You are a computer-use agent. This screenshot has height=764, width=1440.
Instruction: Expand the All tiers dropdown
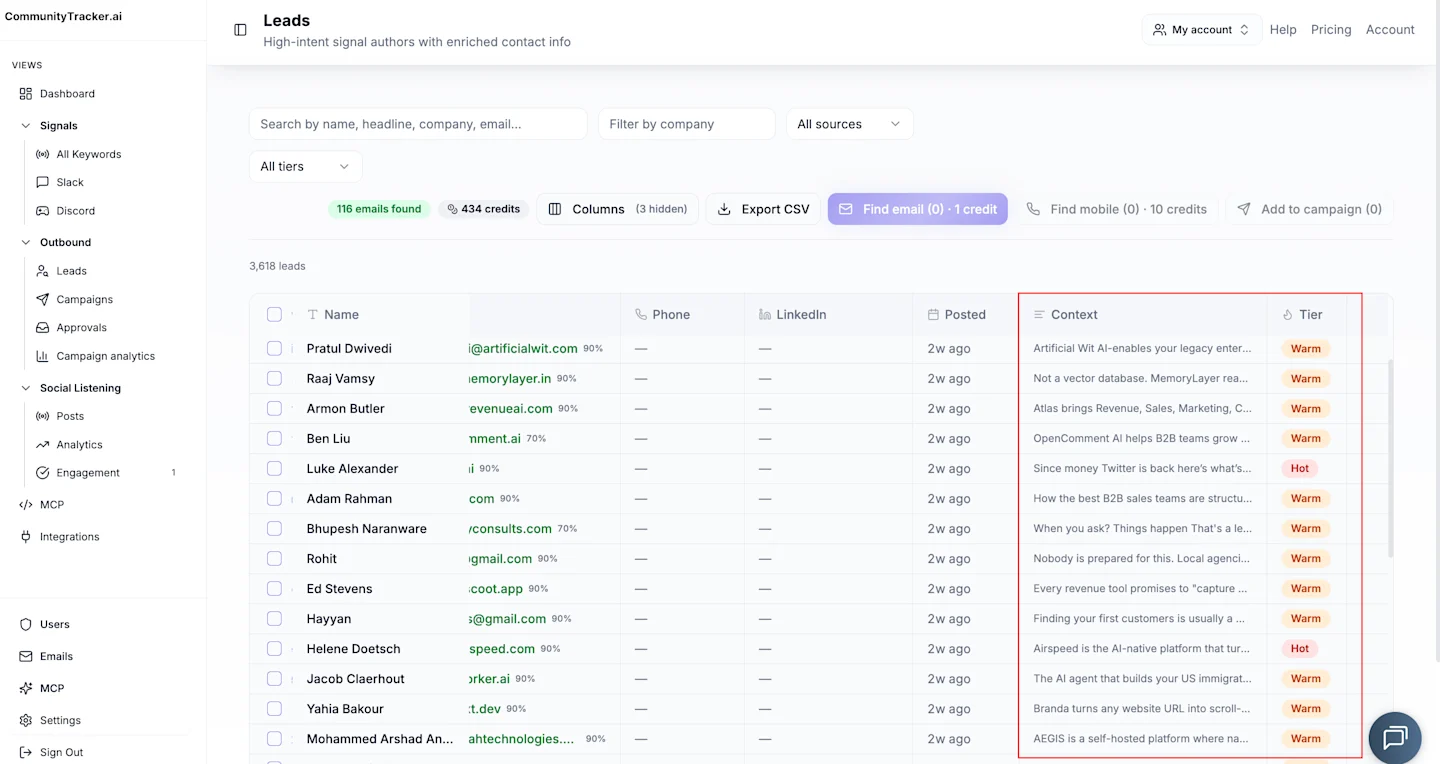[306, 166]
